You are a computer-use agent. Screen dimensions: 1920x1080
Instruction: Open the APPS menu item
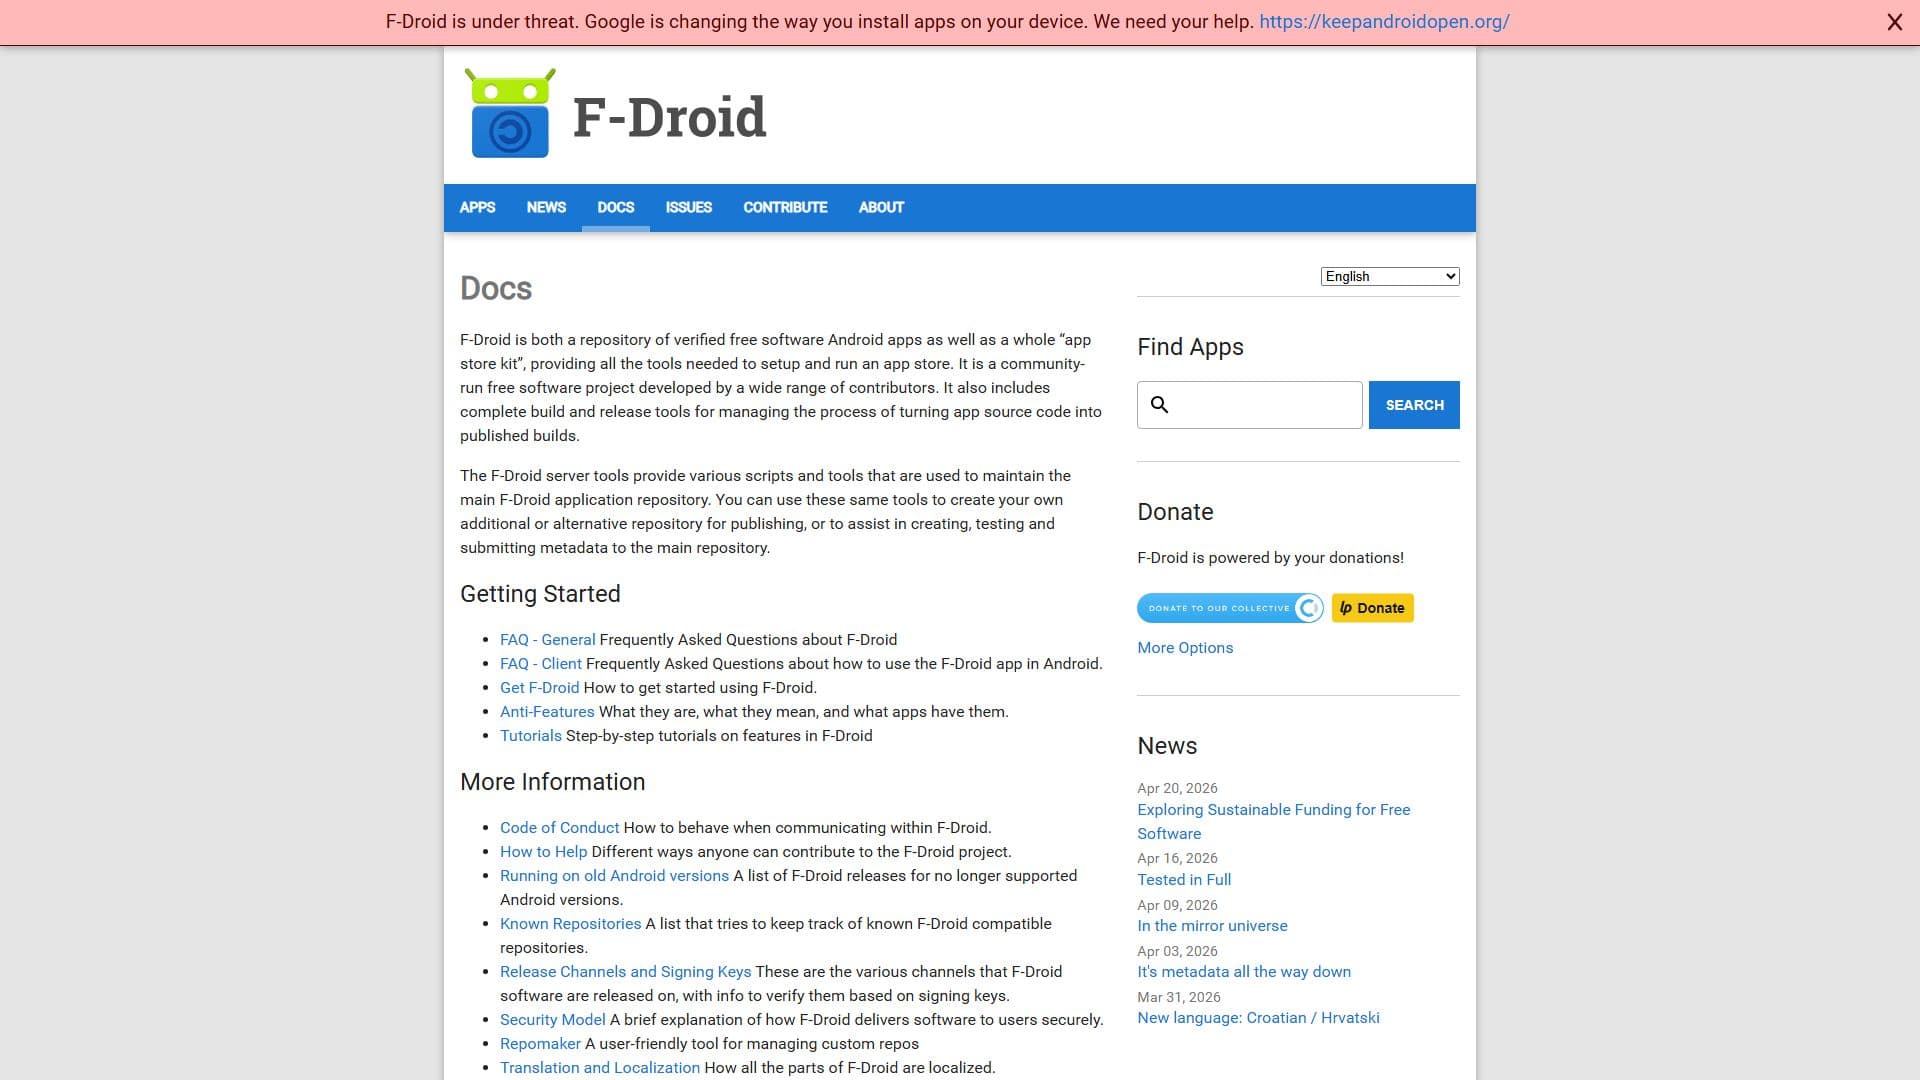477,207
